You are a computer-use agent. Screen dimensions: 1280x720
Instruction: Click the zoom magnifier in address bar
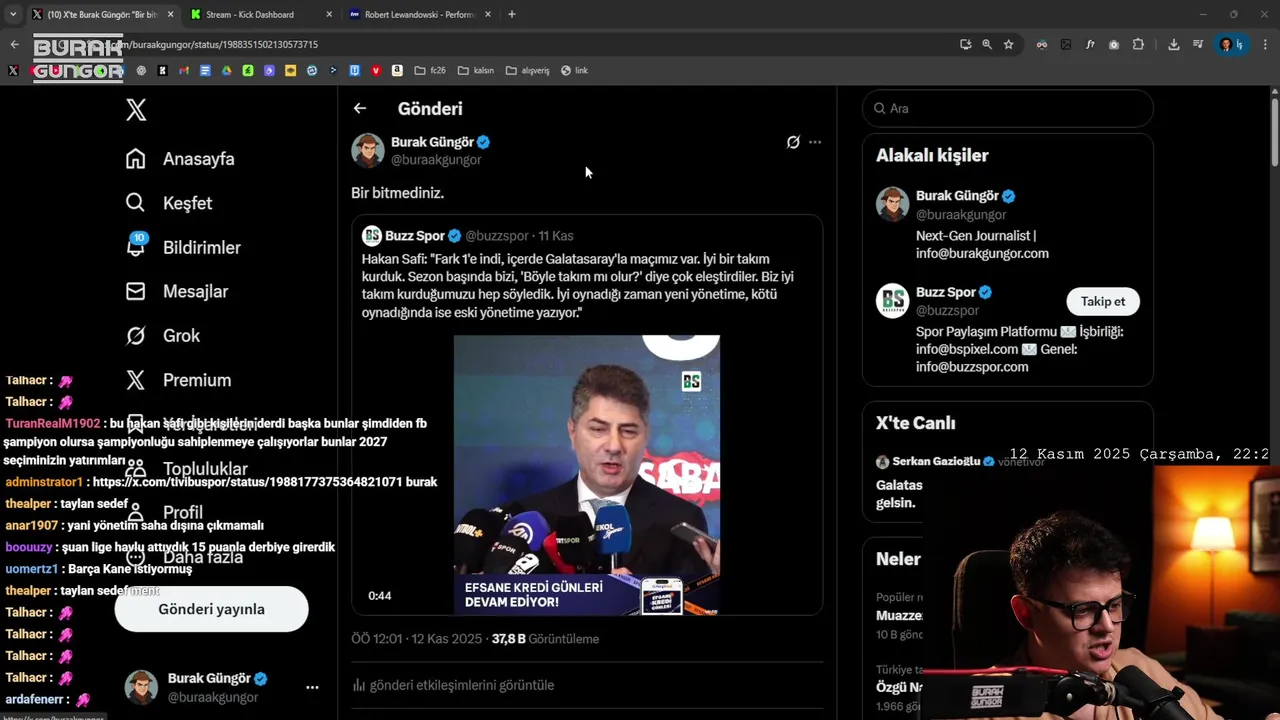987,44
